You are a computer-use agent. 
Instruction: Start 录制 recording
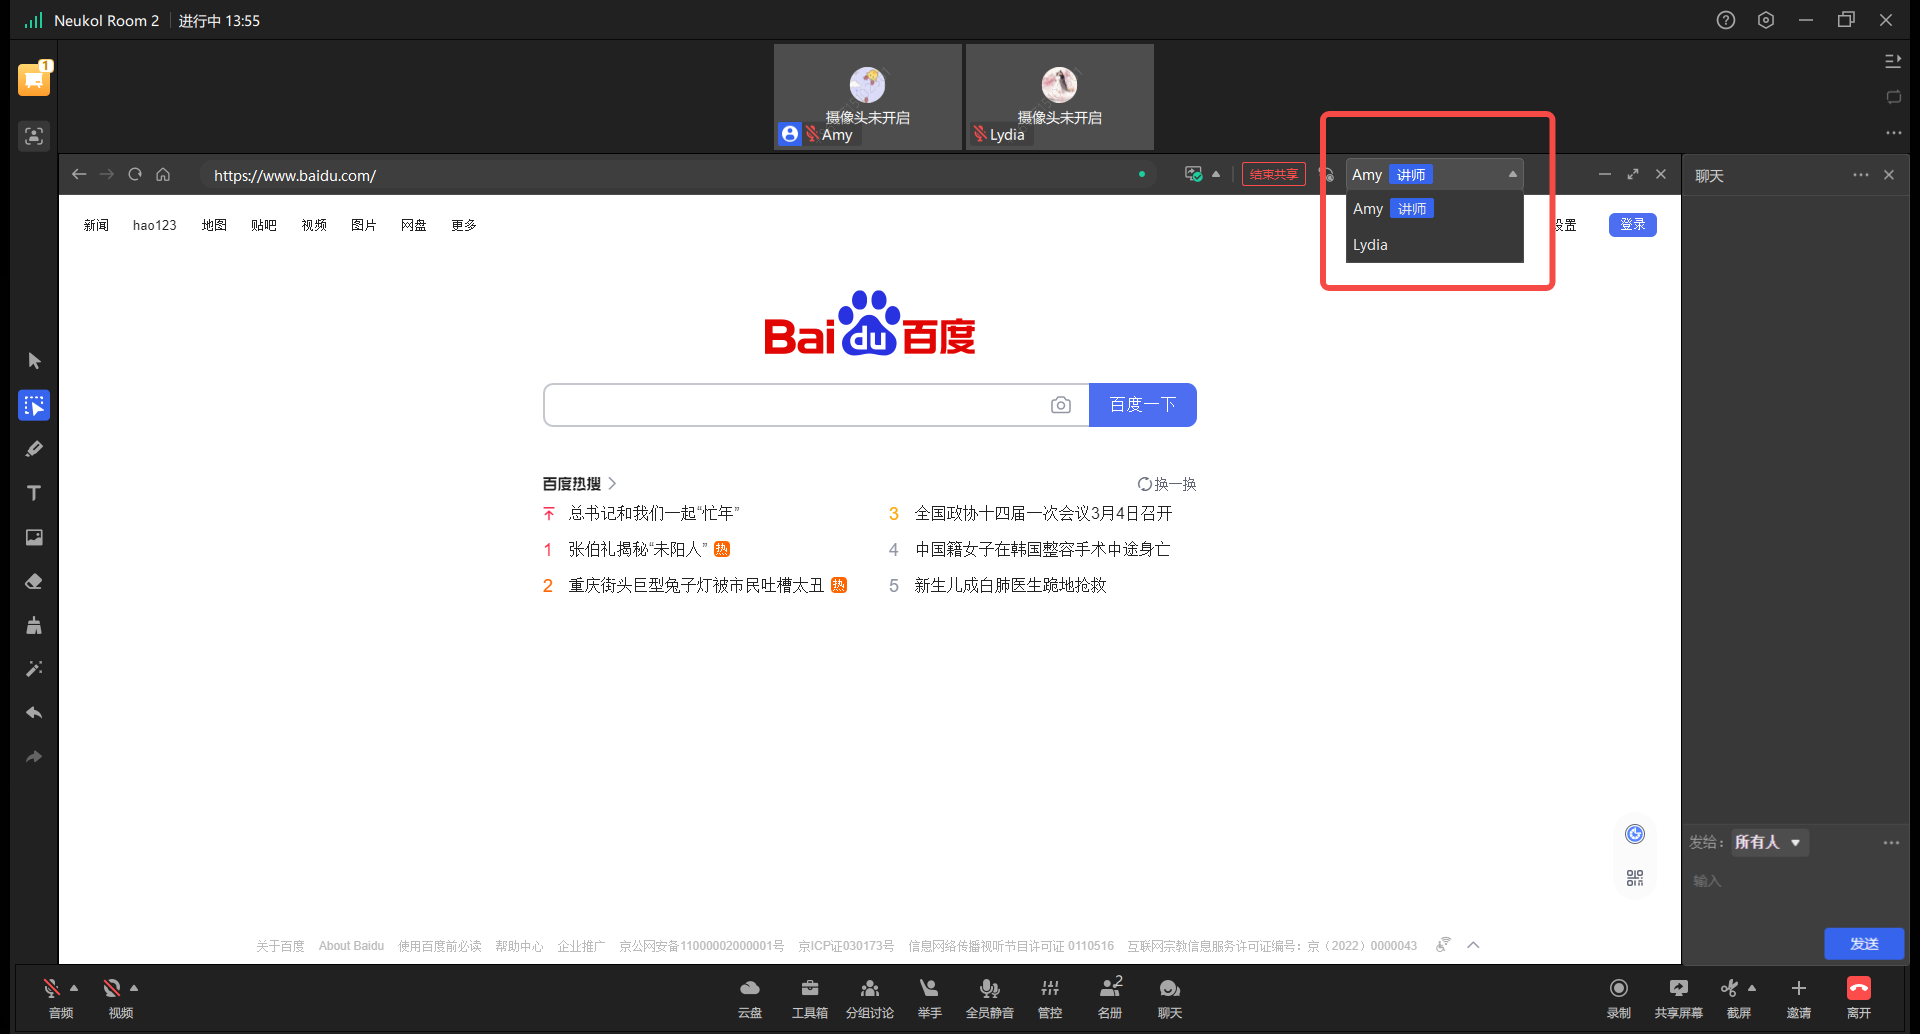point(1619,998)
